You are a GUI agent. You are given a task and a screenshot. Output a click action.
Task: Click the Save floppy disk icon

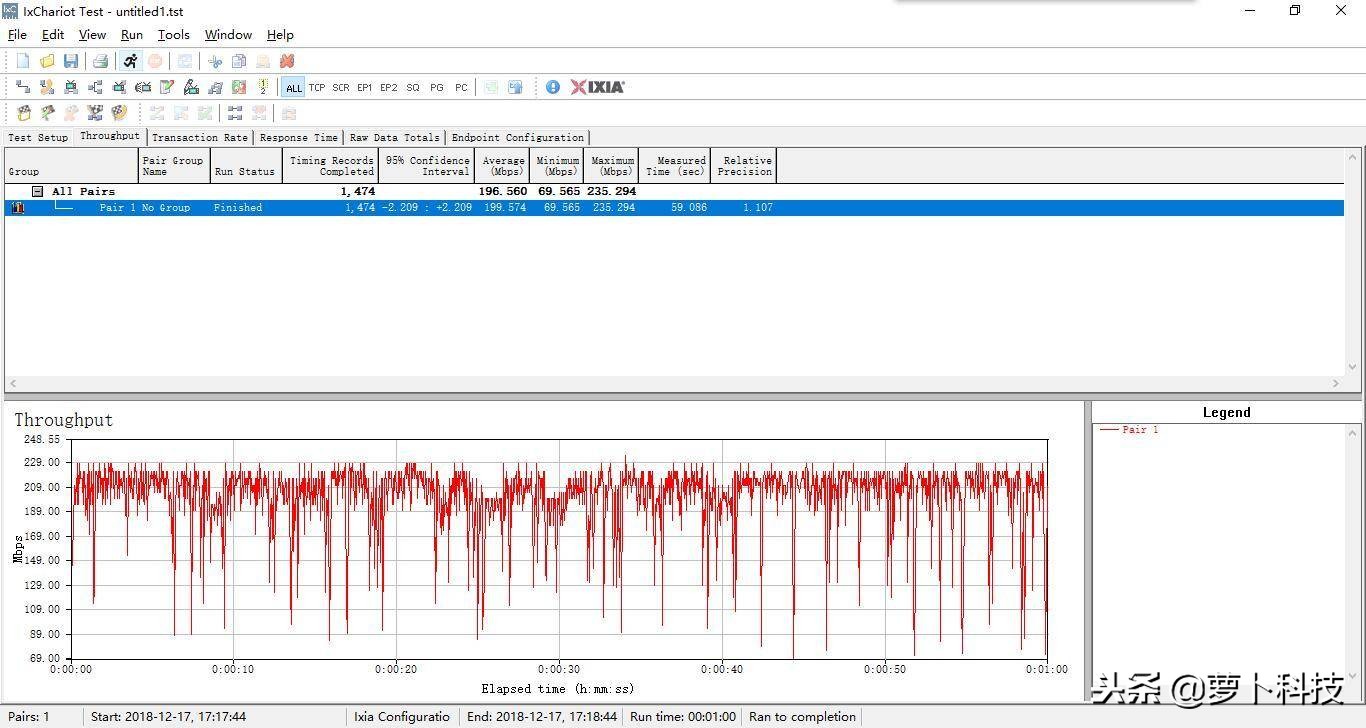click(71, 61)
